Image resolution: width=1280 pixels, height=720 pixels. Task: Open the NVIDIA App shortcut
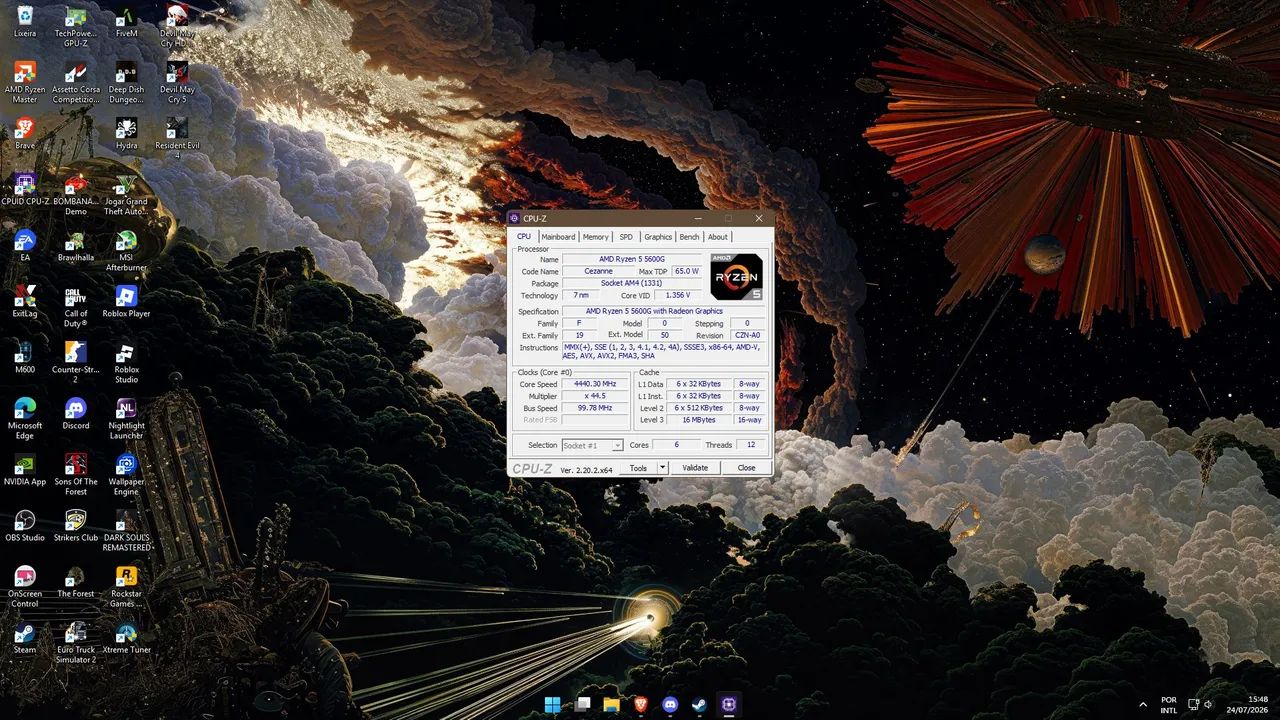tap(25, 470)
